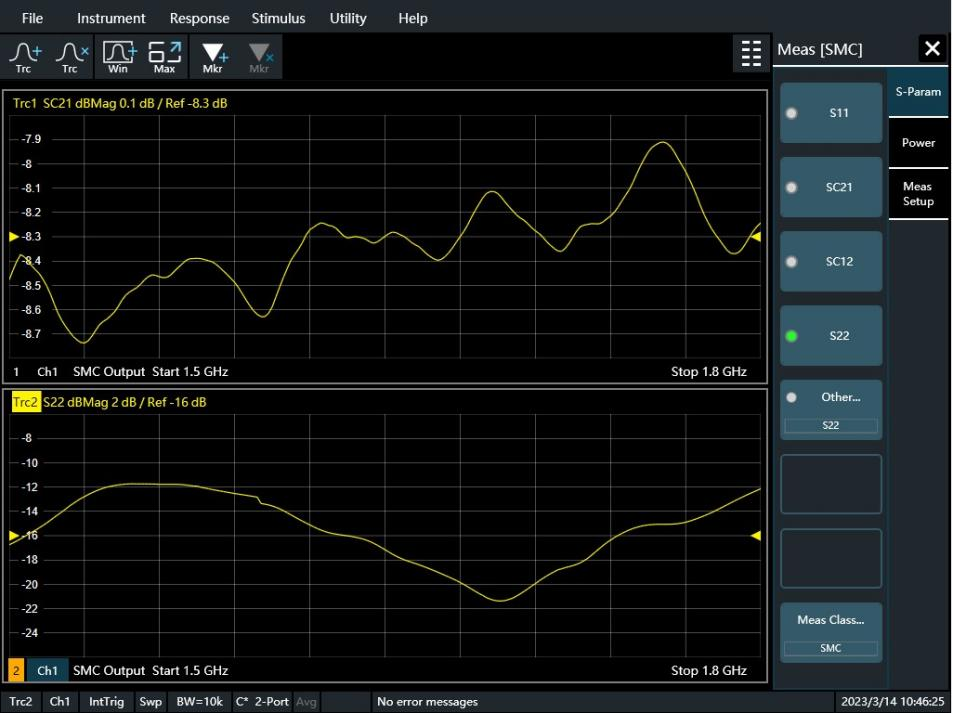Delete marker using greyed Mkr x icon

[x=260, y=57]
